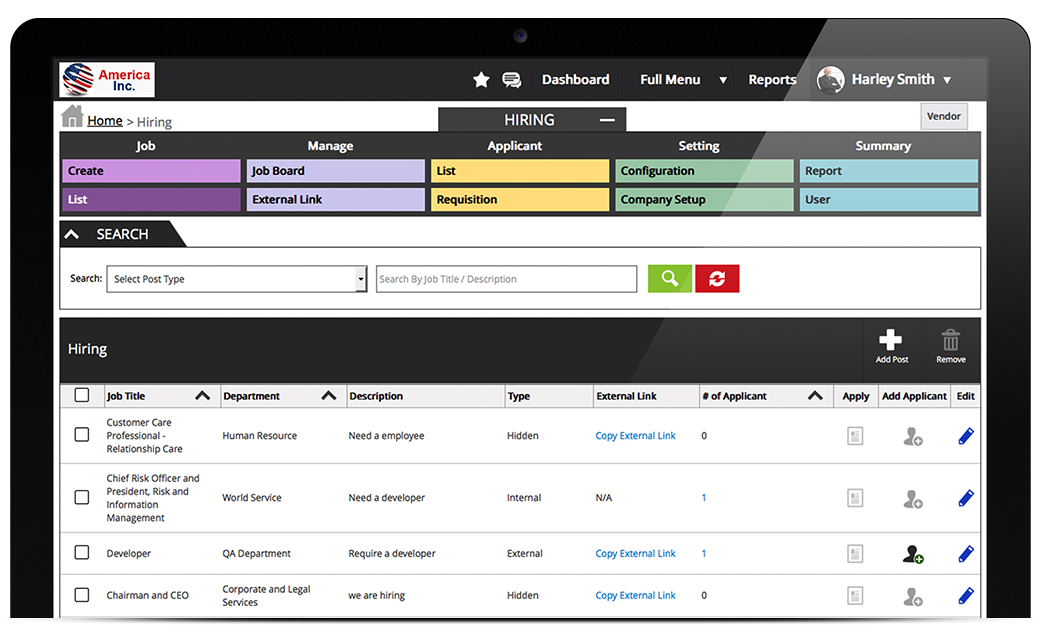Screen dimensions: 1042x634
Task: Click Apply icon for Developer row
Action: [855, 554]
